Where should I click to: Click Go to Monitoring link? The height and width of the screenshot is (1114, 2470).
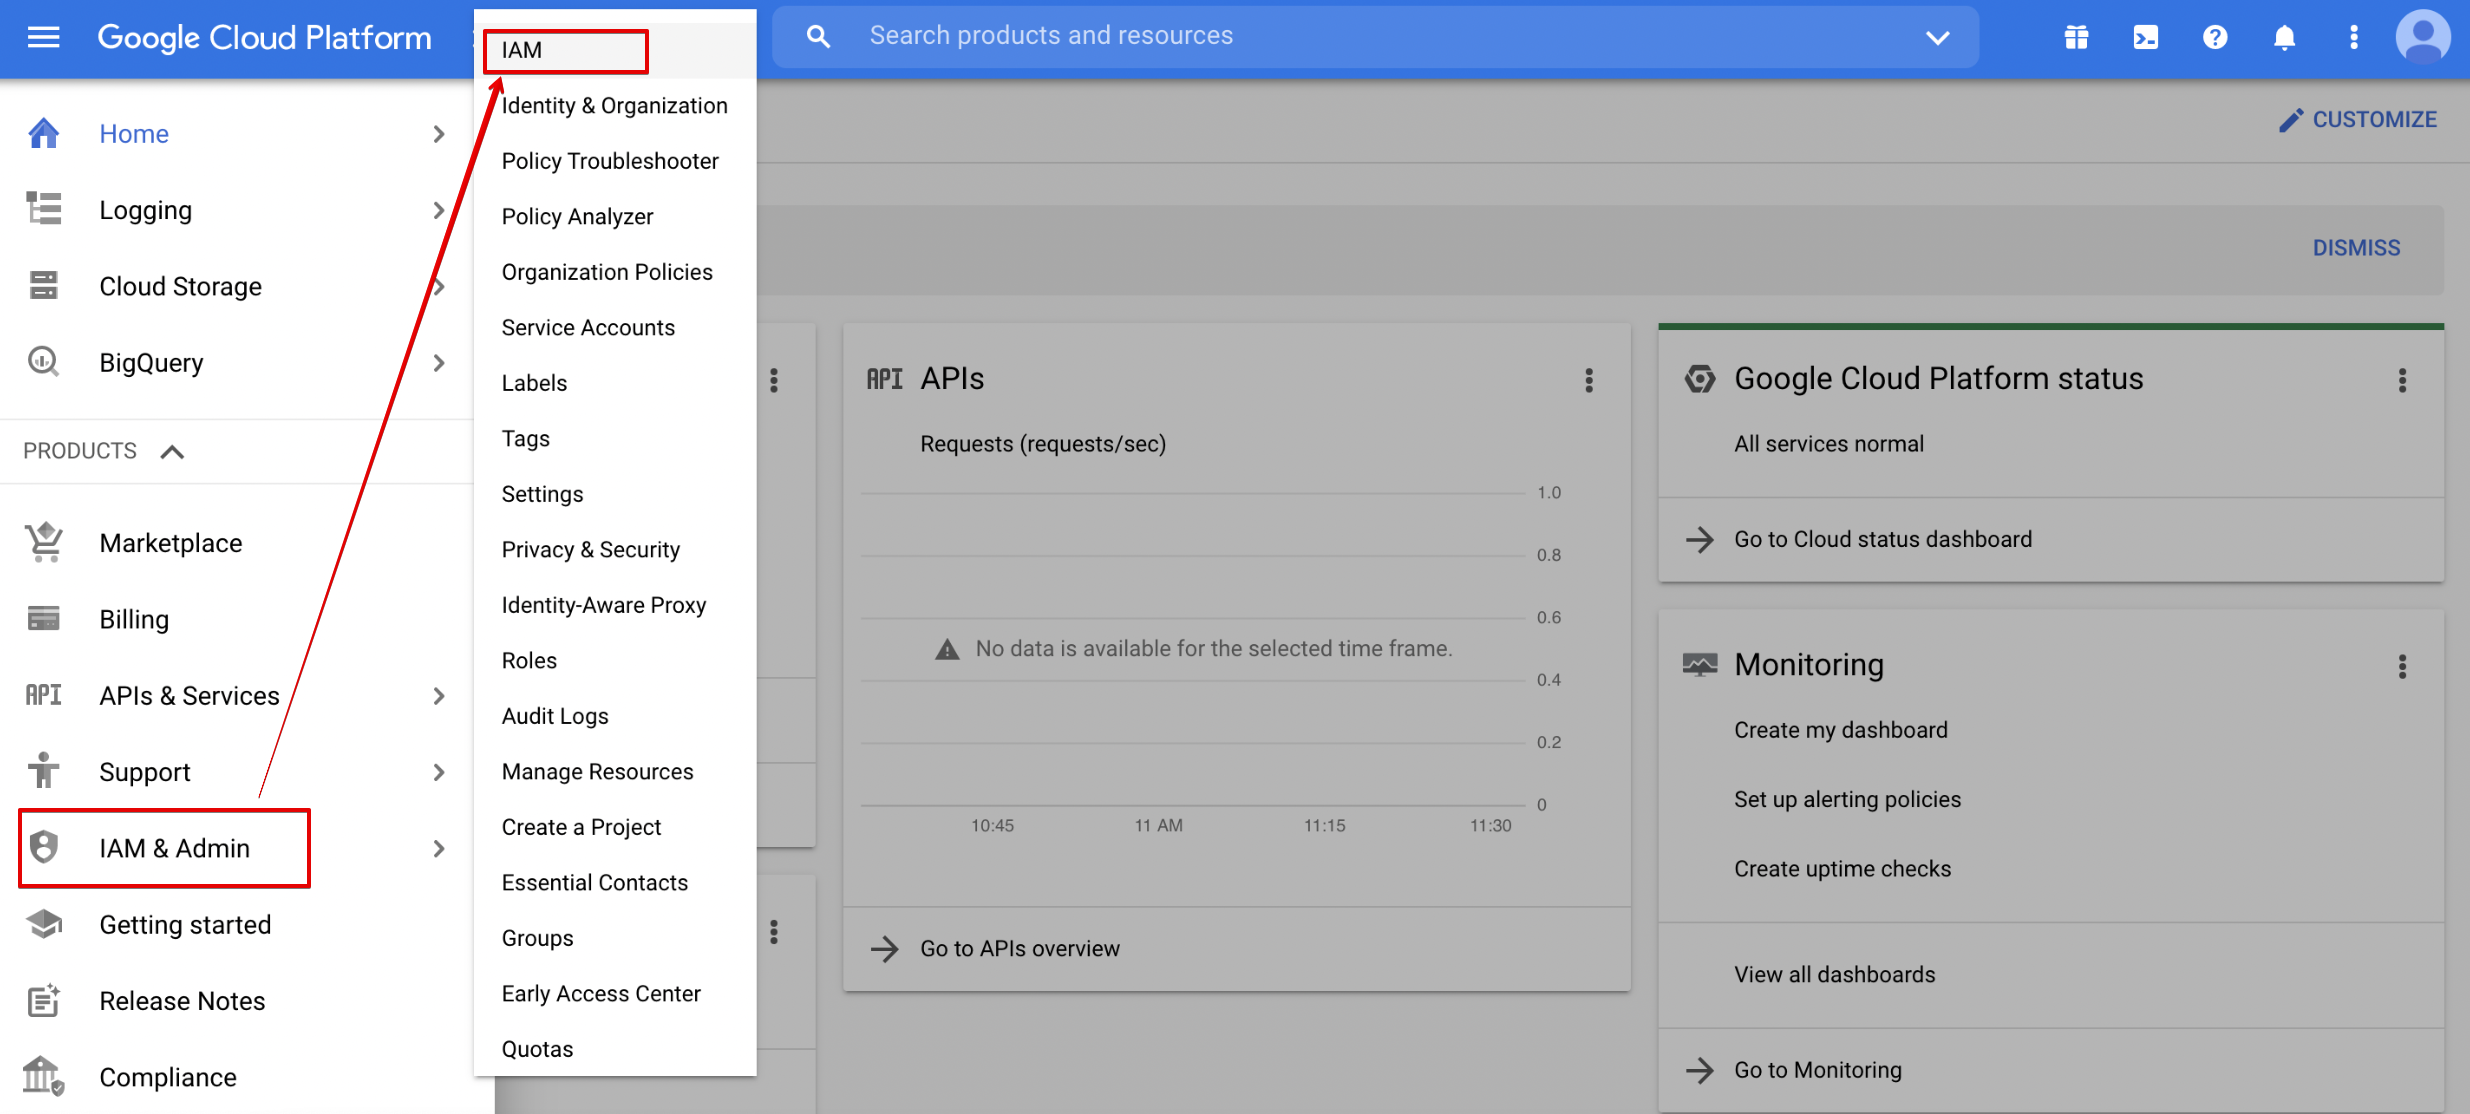click(1817, 1070)
